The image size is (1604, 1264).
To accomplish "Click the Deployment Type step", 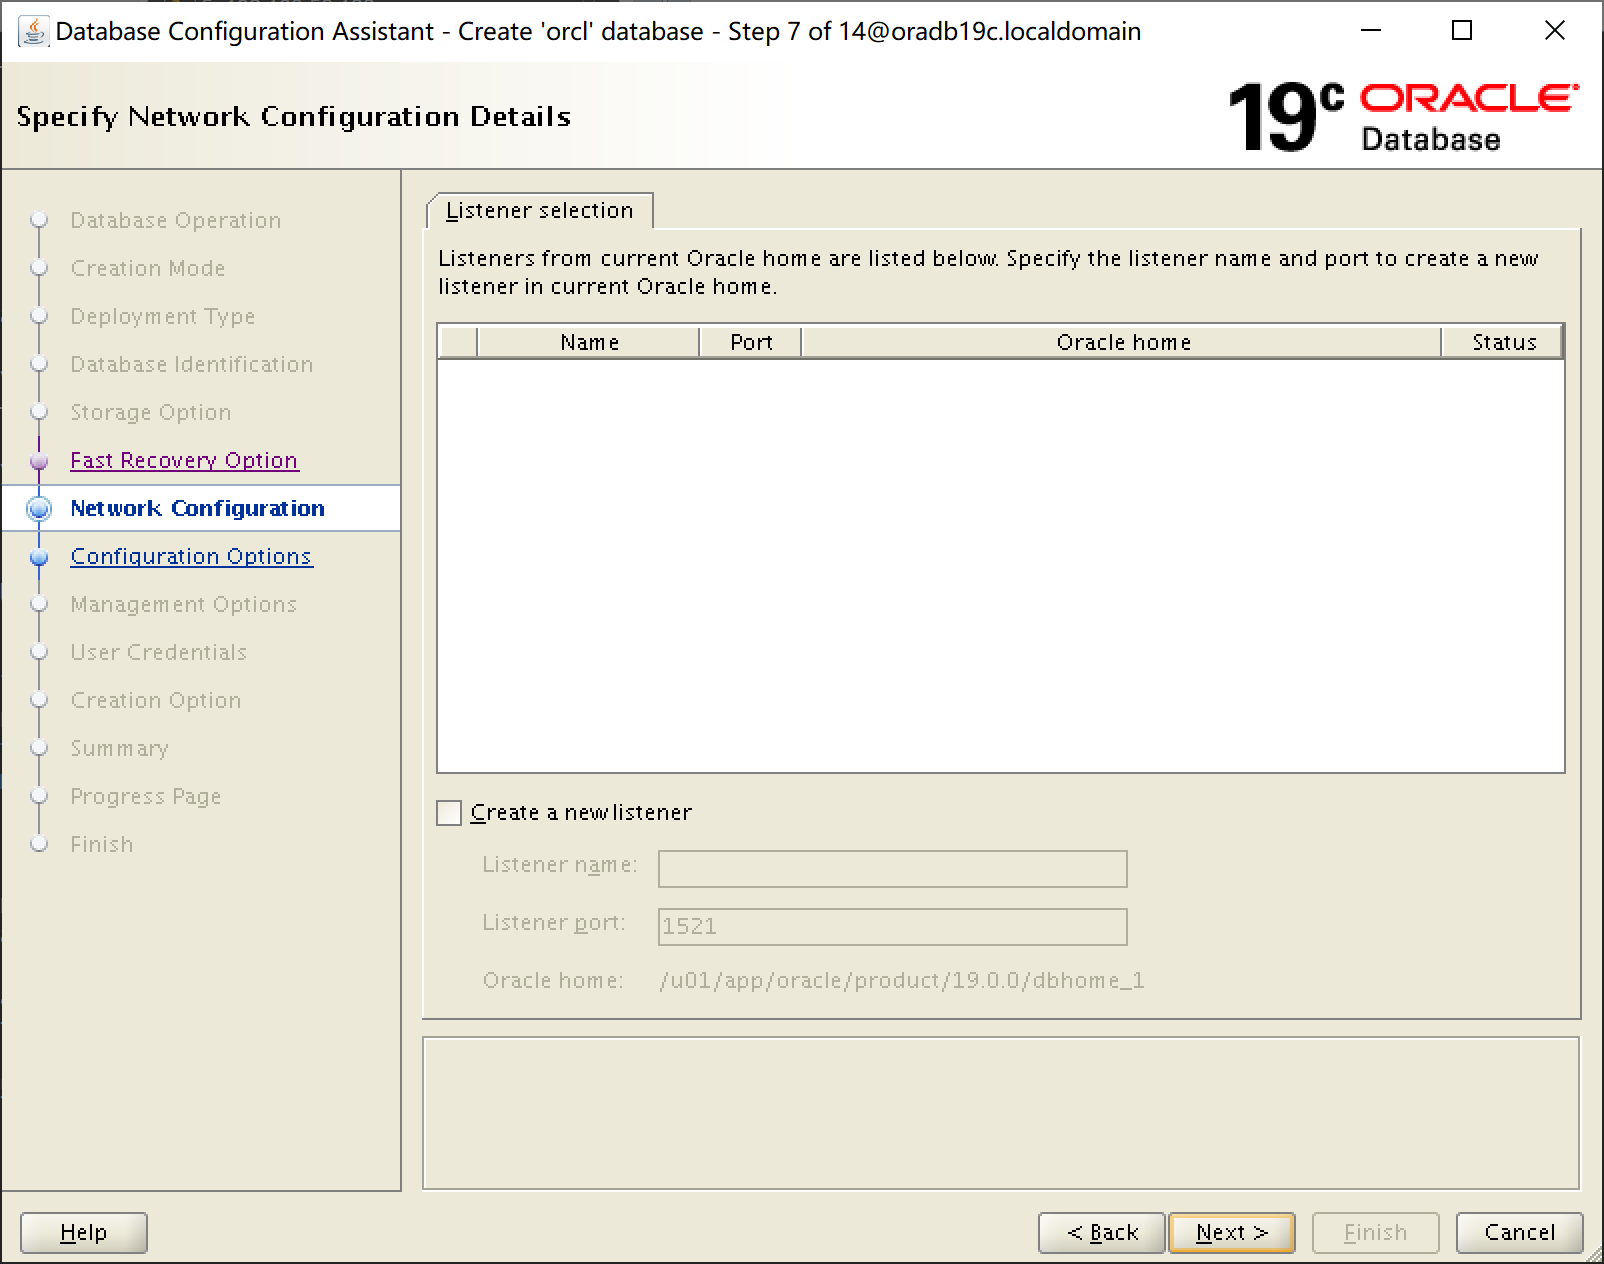I will click(x=162, y=316).
